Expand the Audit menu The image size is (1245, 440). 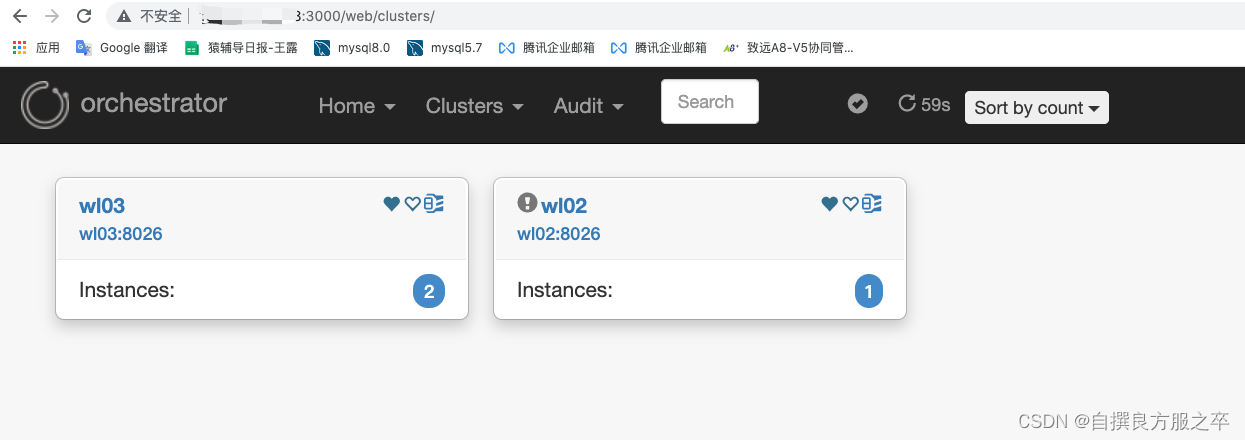pos(589,106)
